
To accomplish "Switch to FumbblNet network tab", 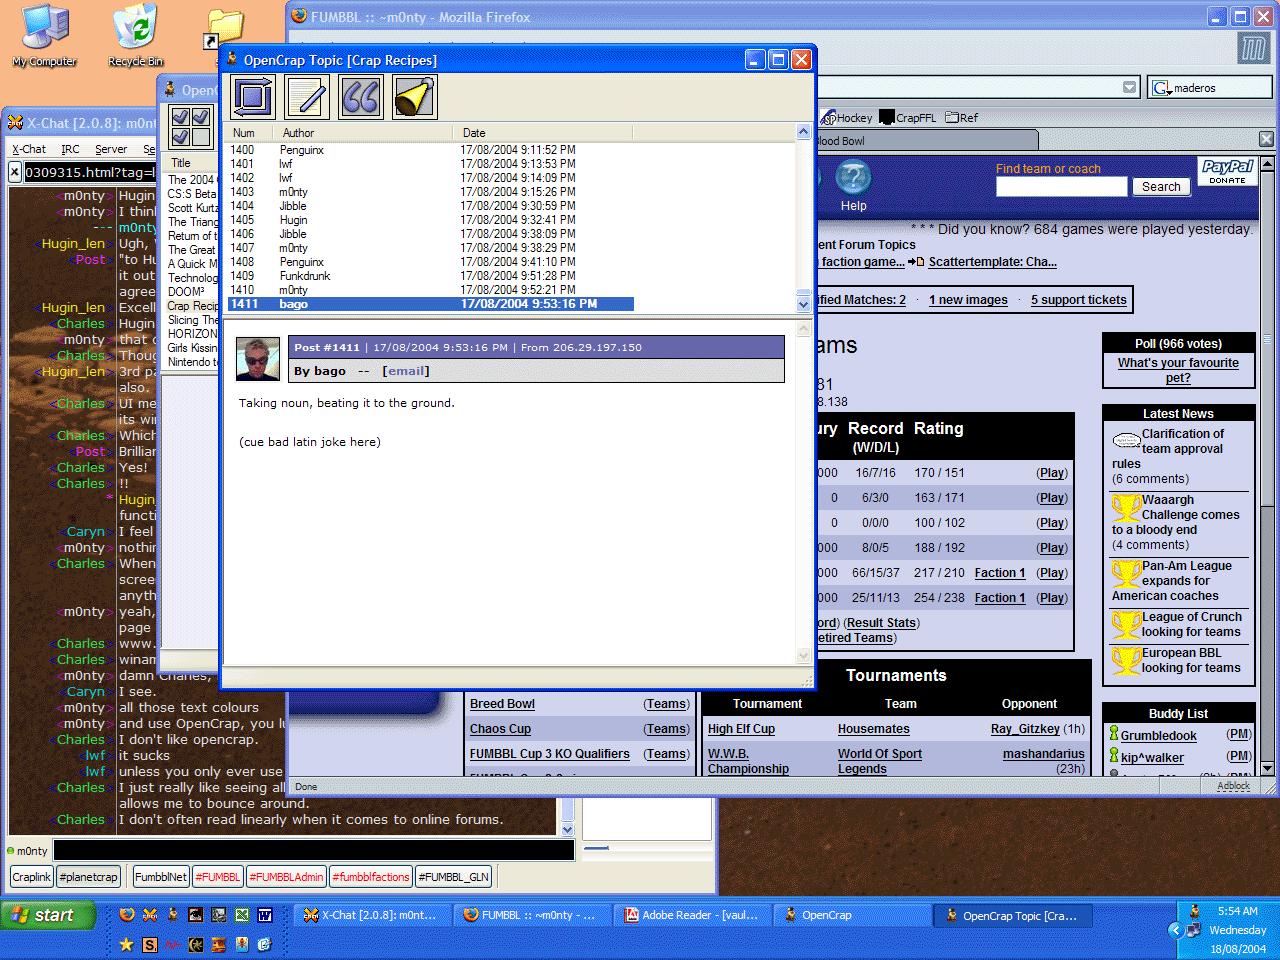I will 161,877.
